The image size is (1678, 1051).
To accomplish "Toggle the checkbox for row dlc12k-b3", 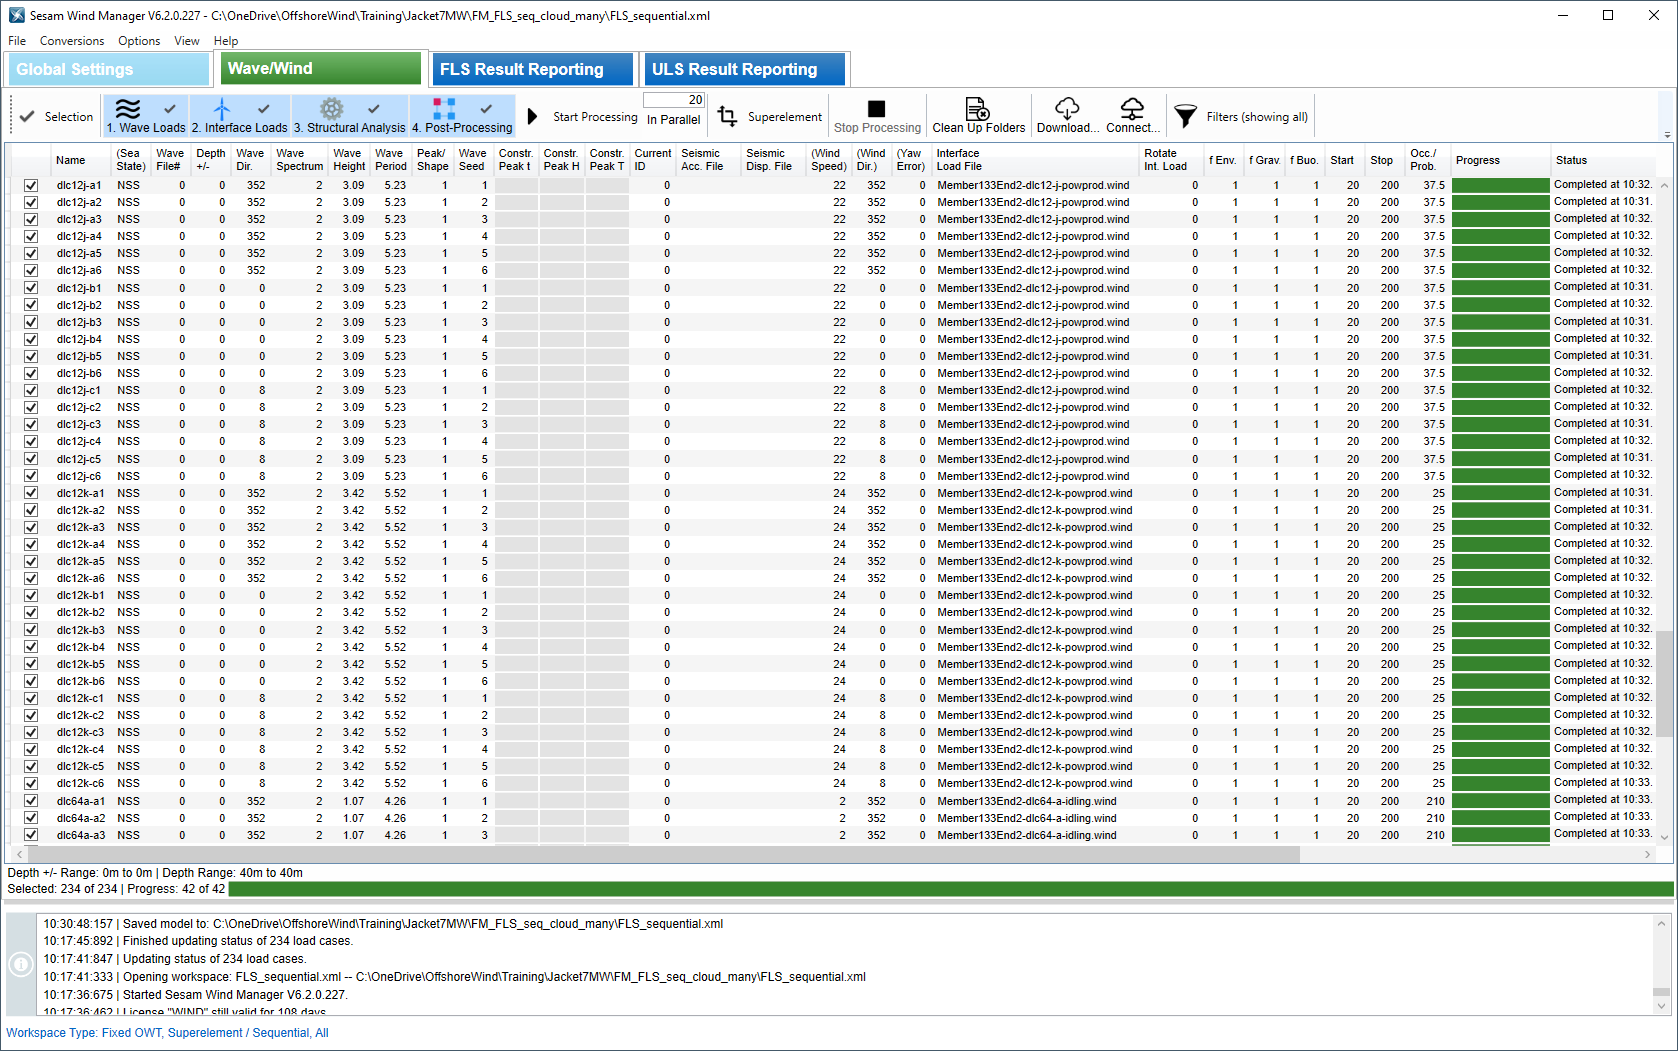I will [31, 630].
